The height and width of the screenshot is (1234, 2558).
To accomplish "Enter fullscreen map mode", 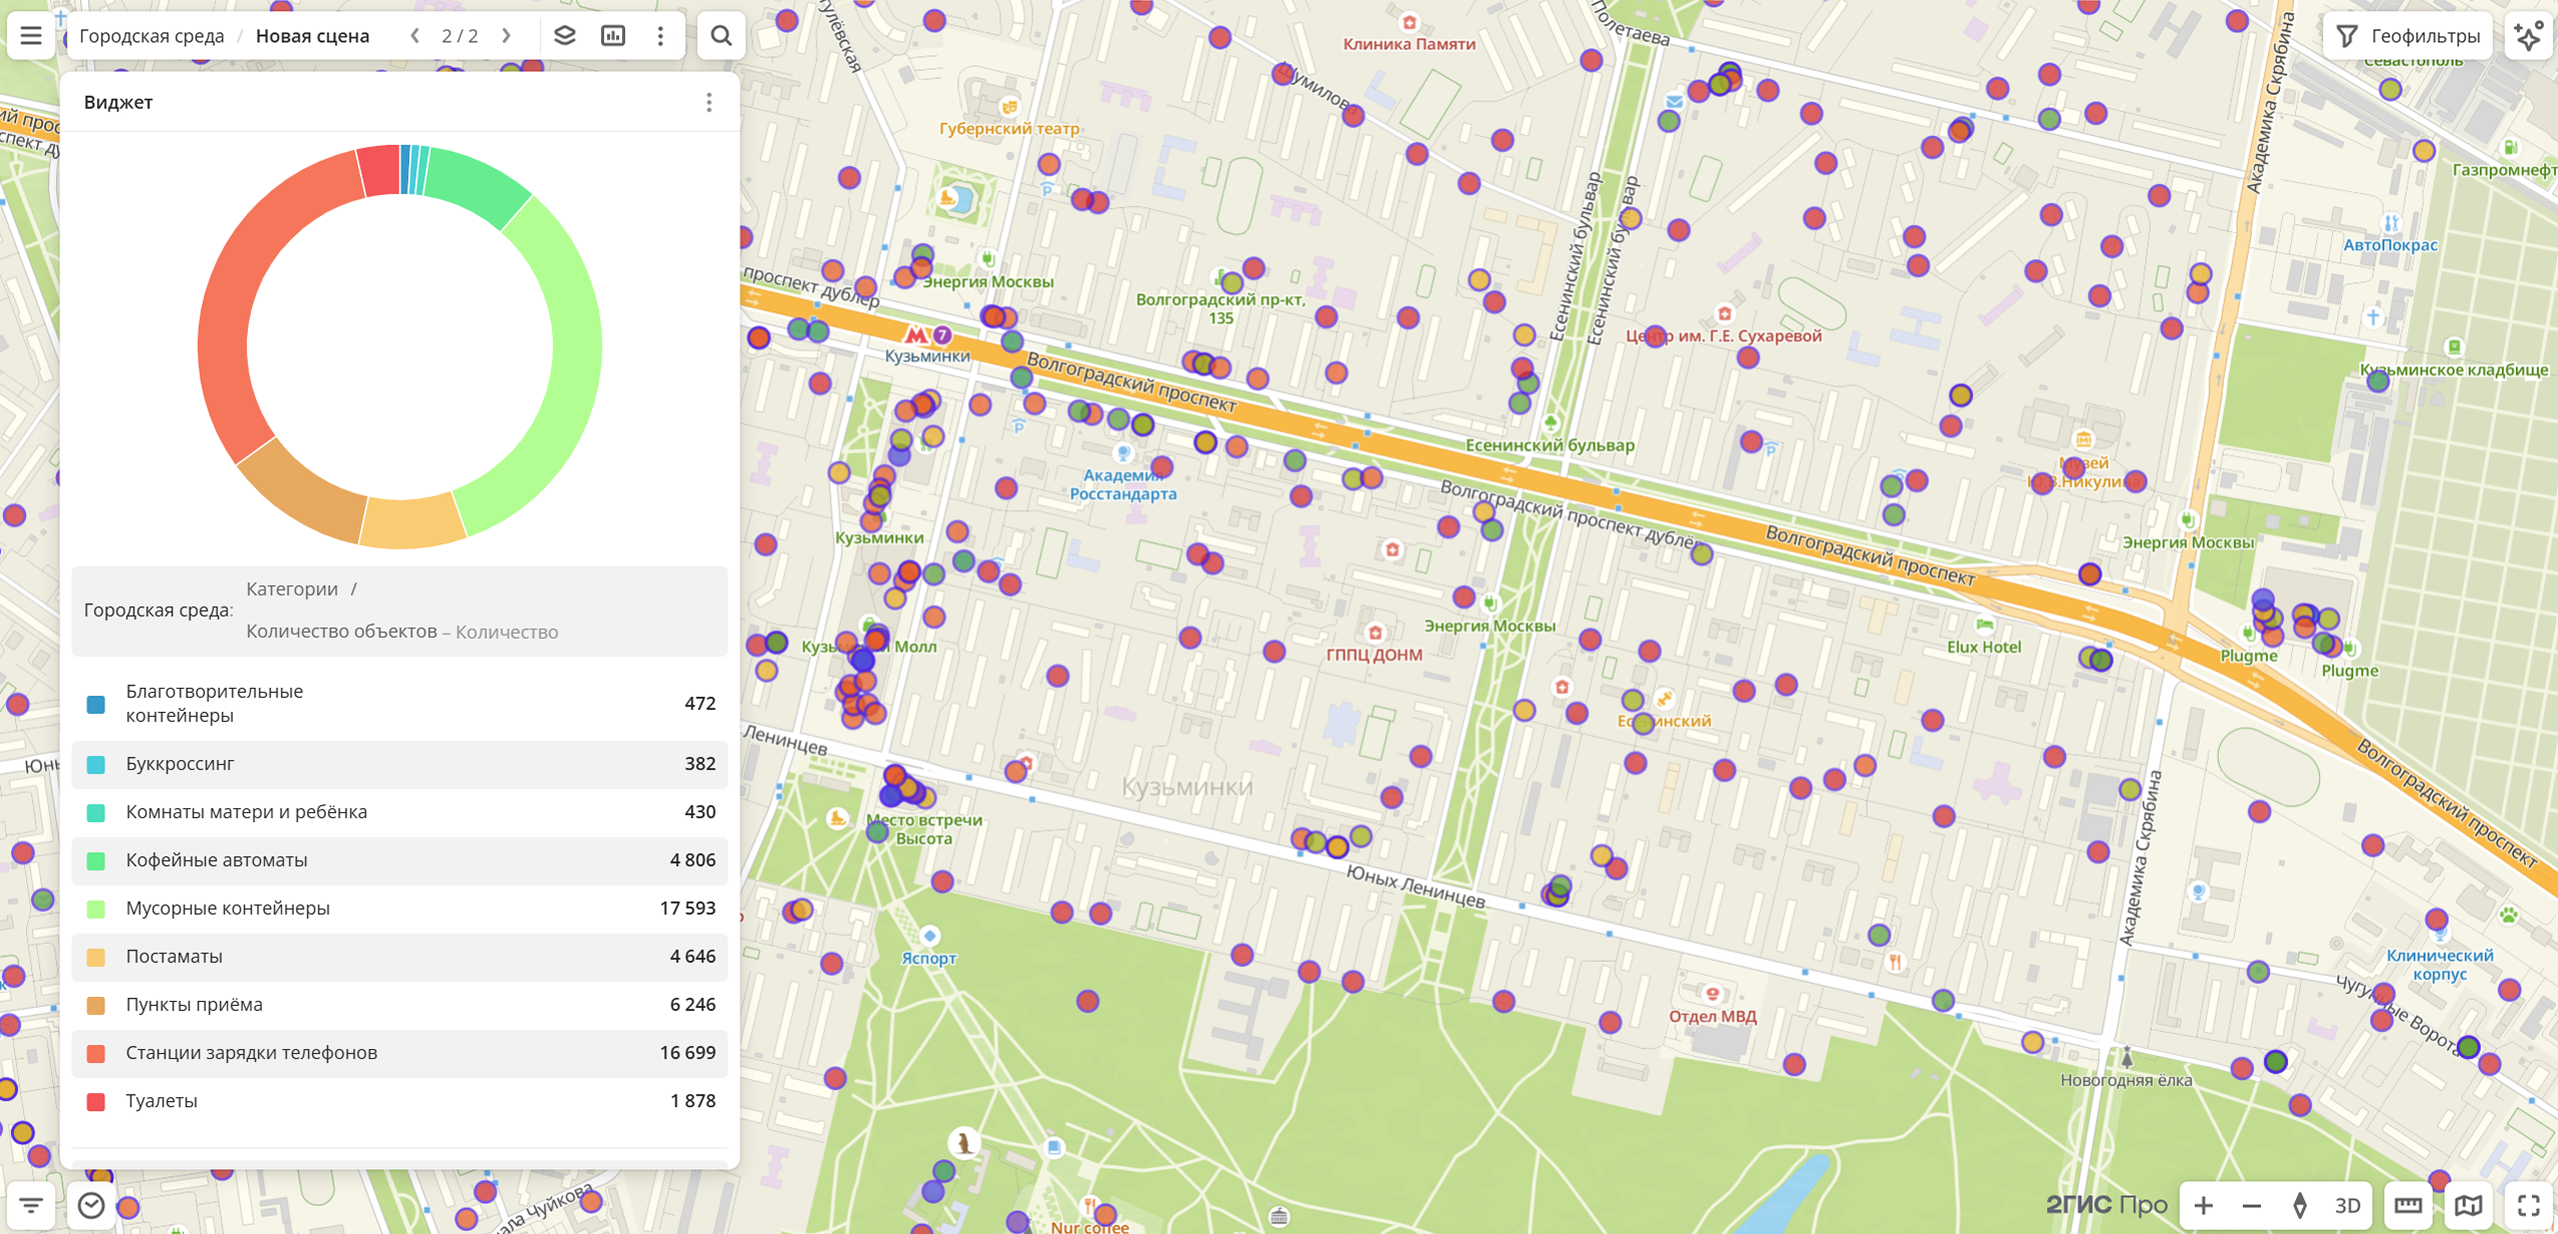I will click(x=2528, y=1205).
